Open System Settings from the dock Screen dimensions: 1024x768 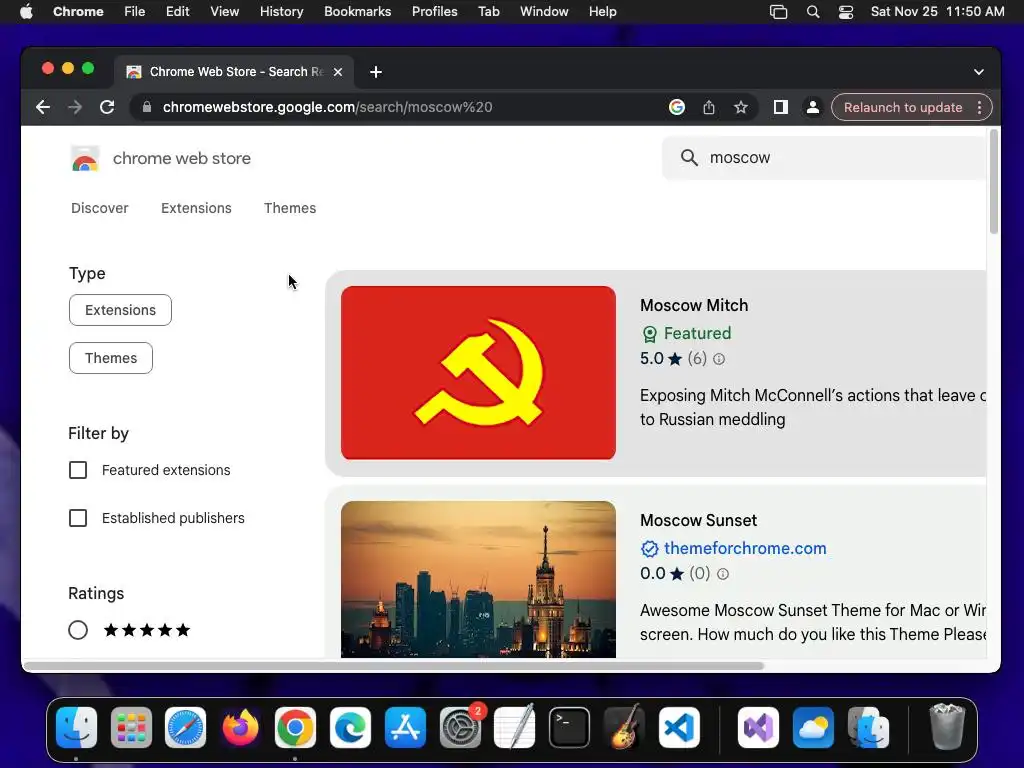coord(460,728)
